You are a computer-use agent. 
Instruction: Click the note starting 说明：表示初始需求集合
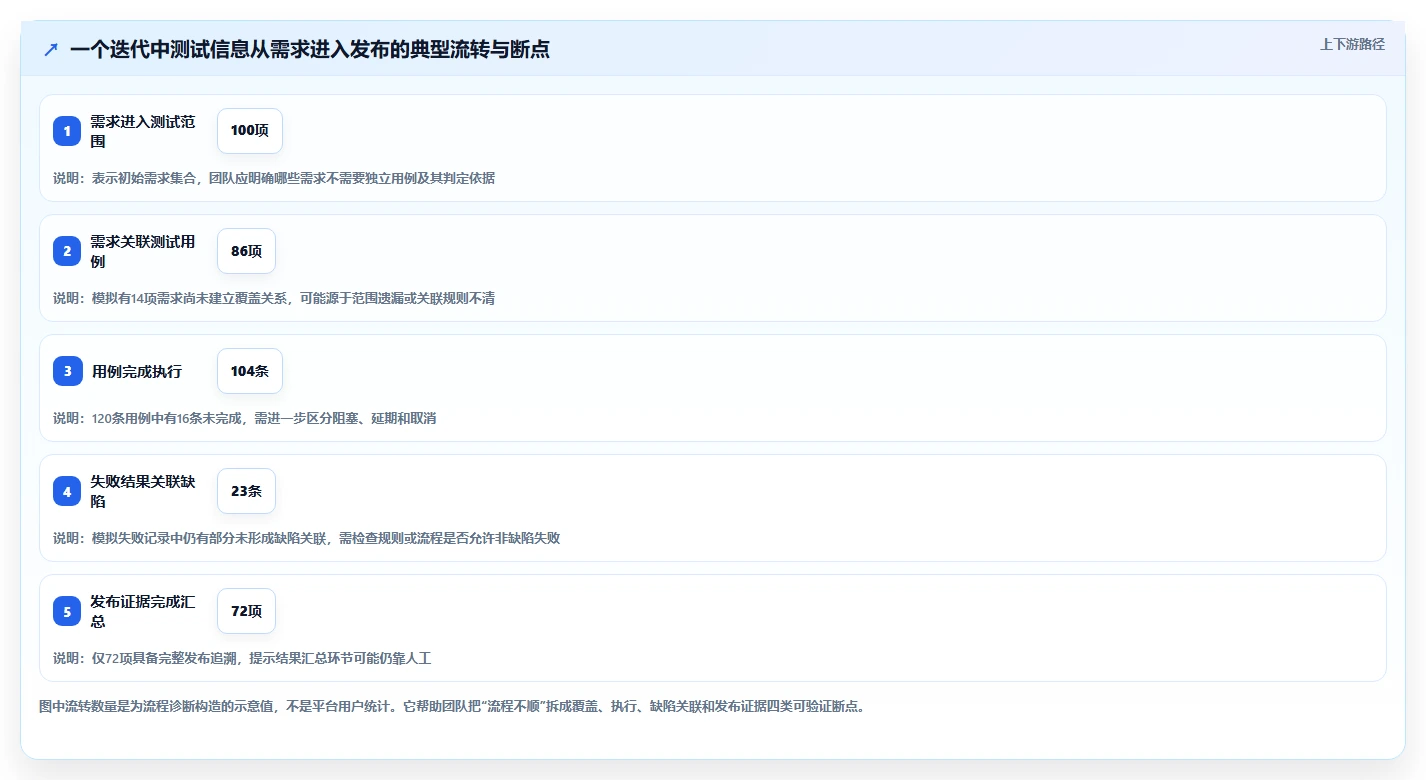point(274,178)
